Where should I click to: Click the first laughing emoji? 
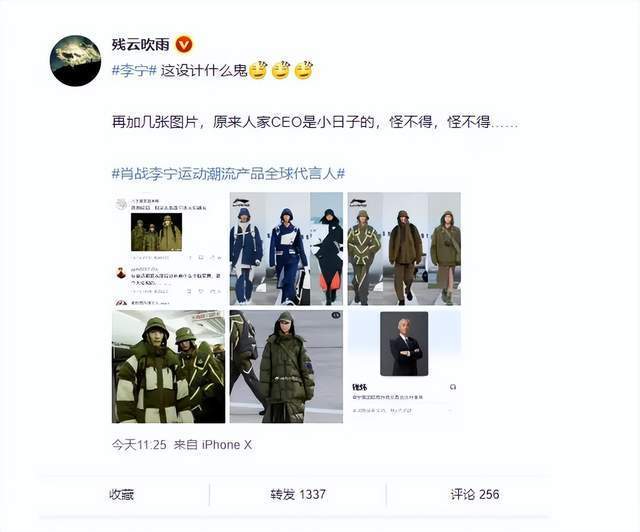[258, 70]
